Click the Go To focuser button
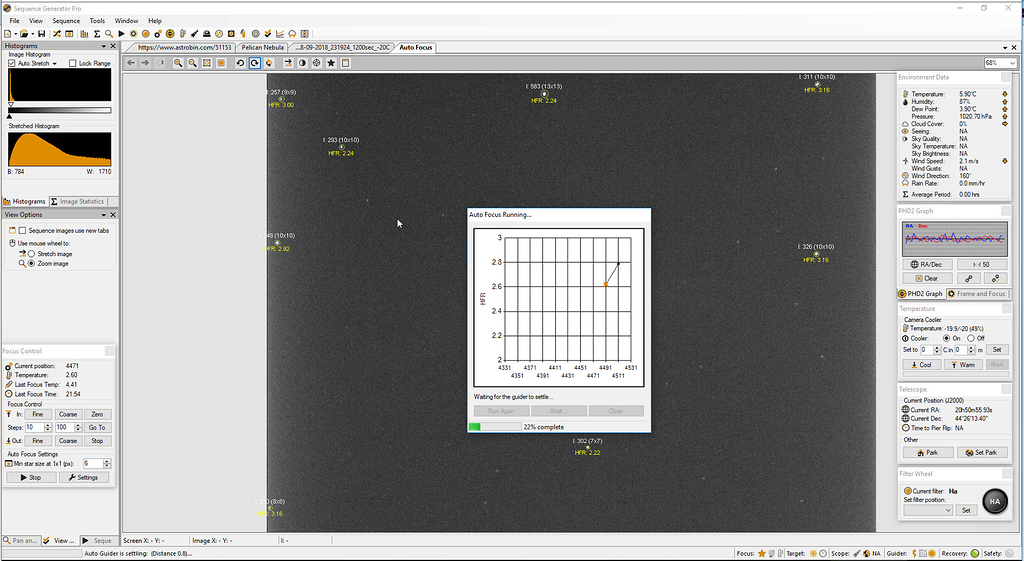 click(97, 427)
